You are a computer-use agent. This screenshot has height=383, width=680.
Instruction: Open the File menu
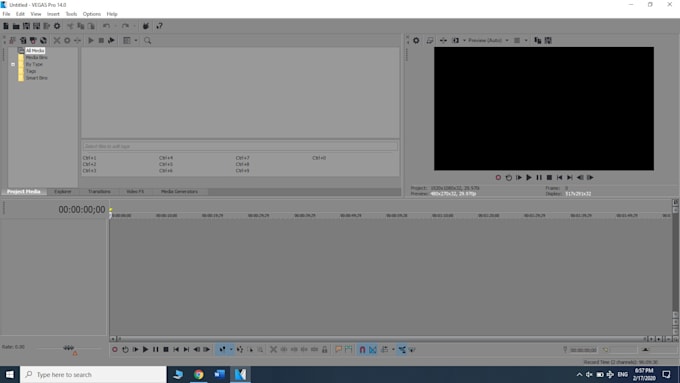pyautogui.click(x=6, y=14)
